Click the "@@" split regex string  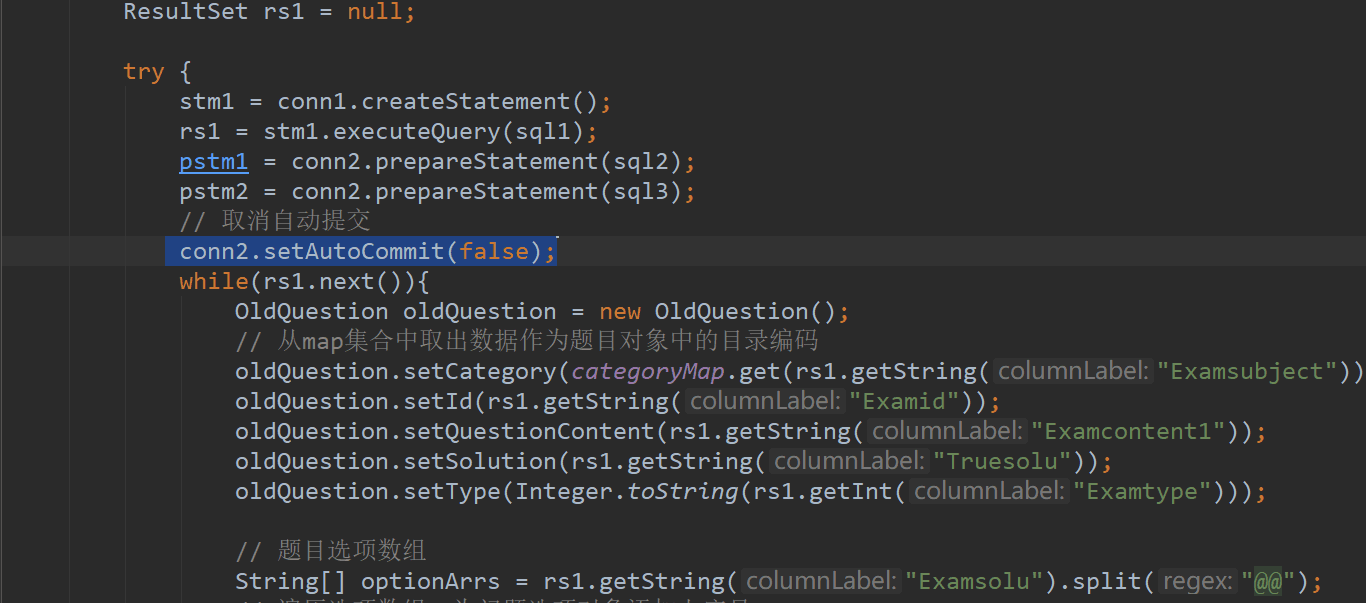[x=1267, y=581]
